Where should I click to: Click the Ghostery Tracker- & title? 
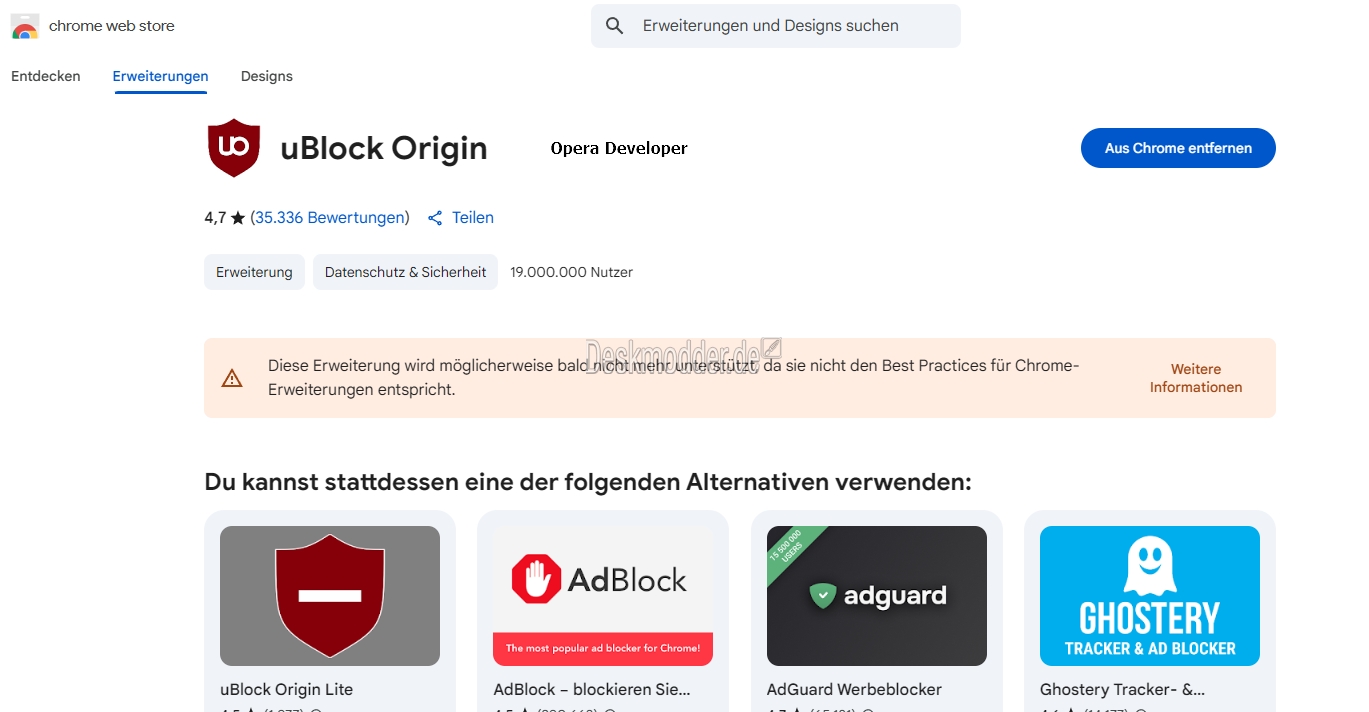point(1122,689)
